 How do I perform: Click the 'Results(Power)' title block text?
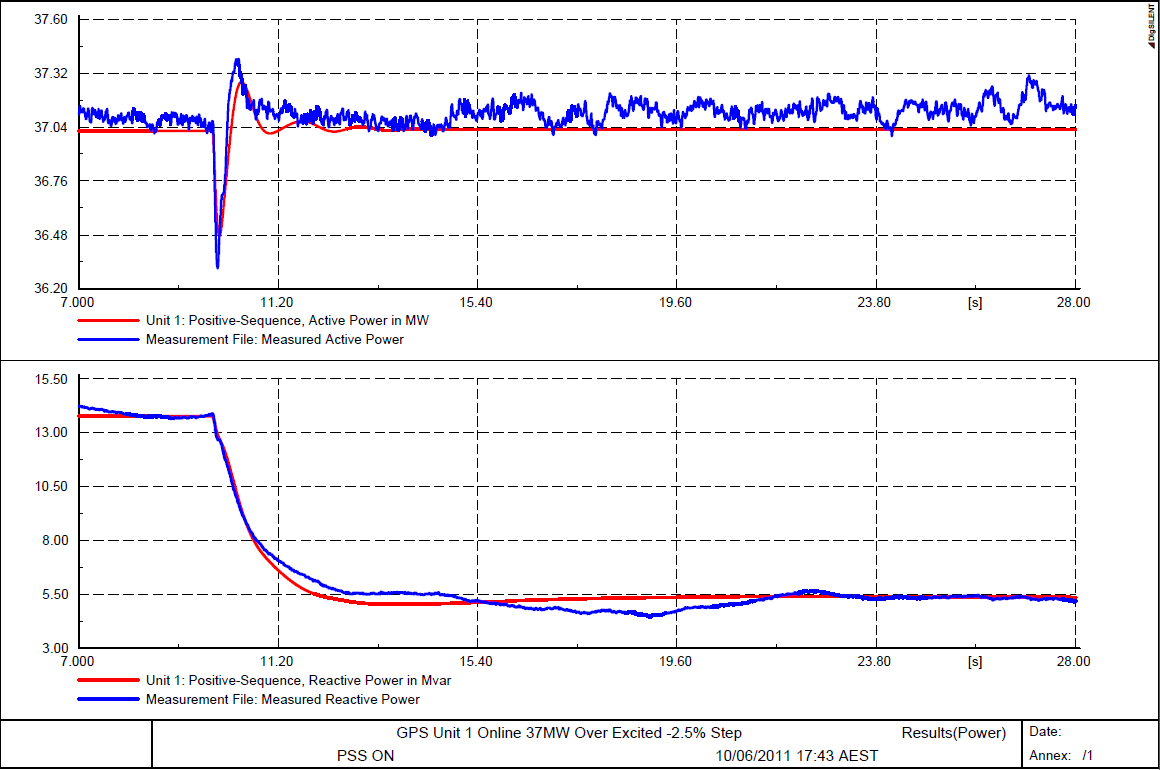coord(954,733)
